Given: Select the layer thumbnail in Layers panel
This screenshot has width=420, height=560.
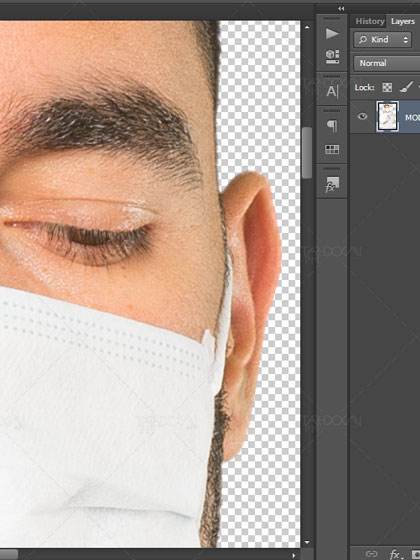Looking at the screenshot, I should (x=388, y=117).
